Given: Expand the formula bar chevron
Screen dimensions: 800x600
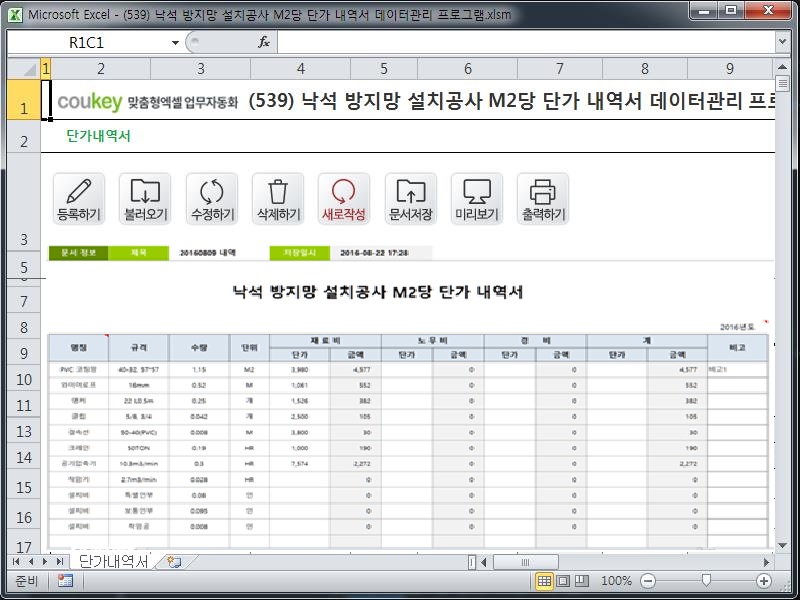Looking at the screenshot, I should click(782, 42).
